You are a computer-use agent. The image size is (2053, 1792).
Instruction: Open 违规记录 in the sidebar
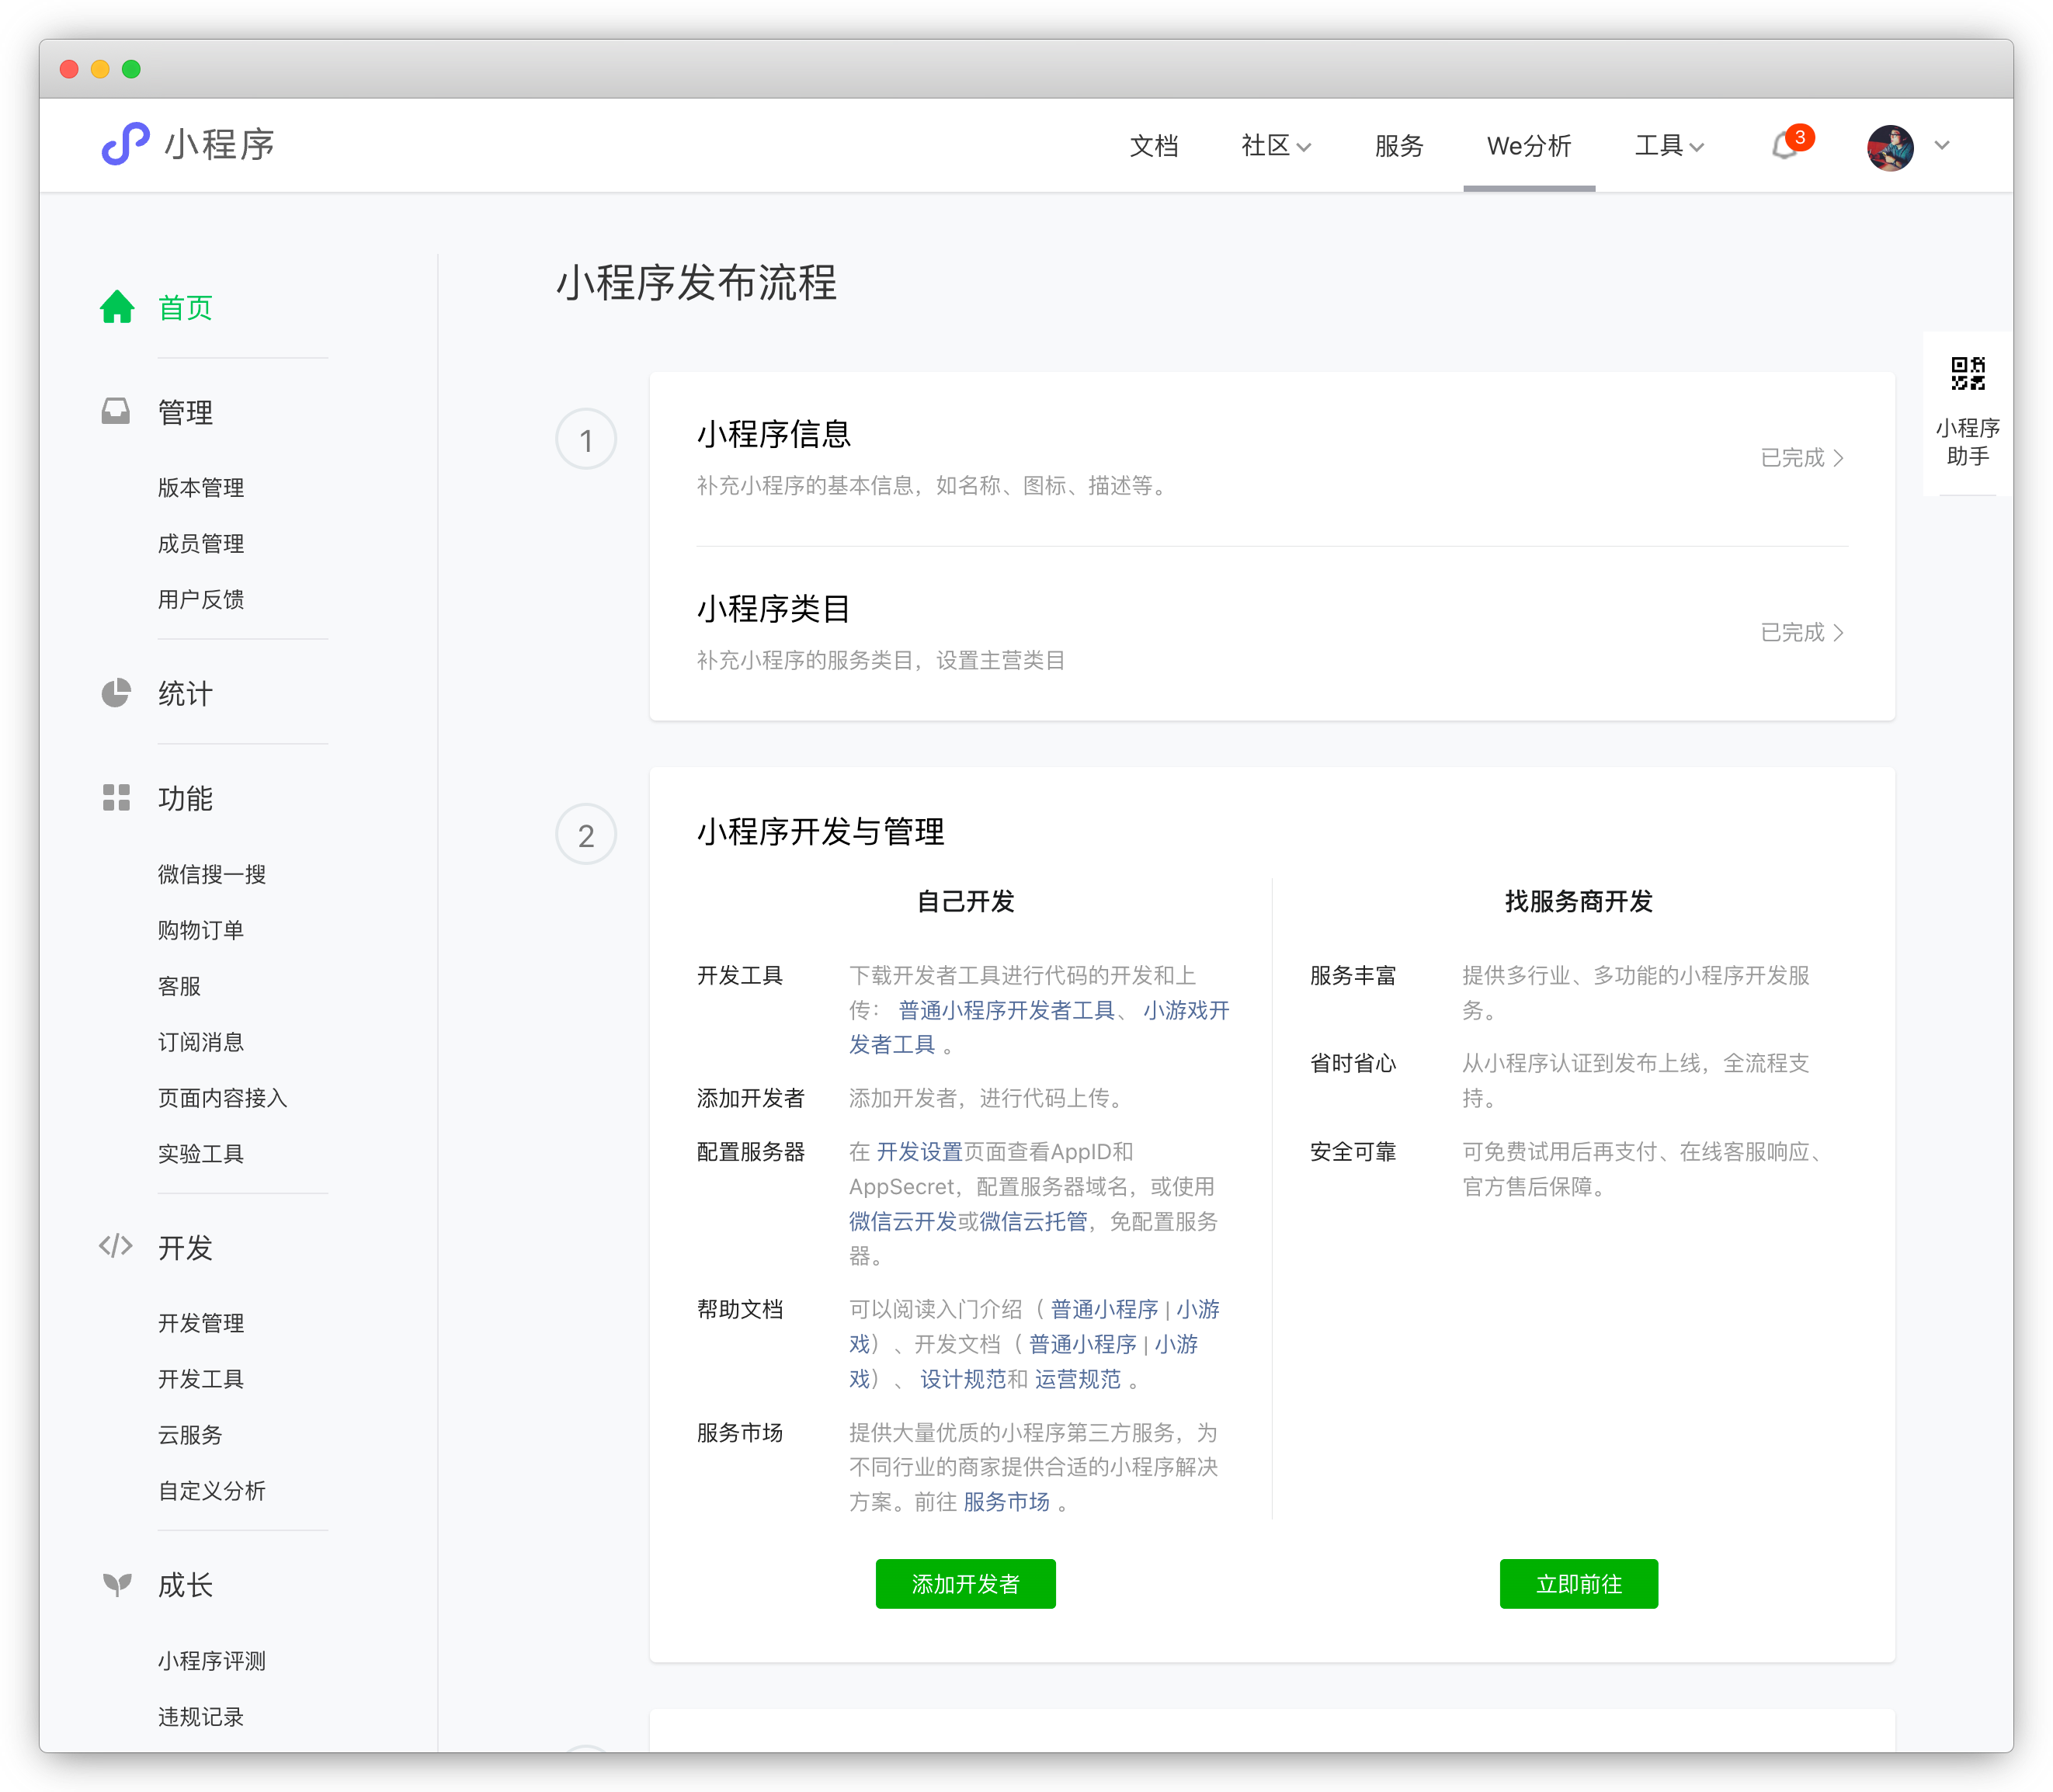pyautogui.click(x=201, y=1717)
